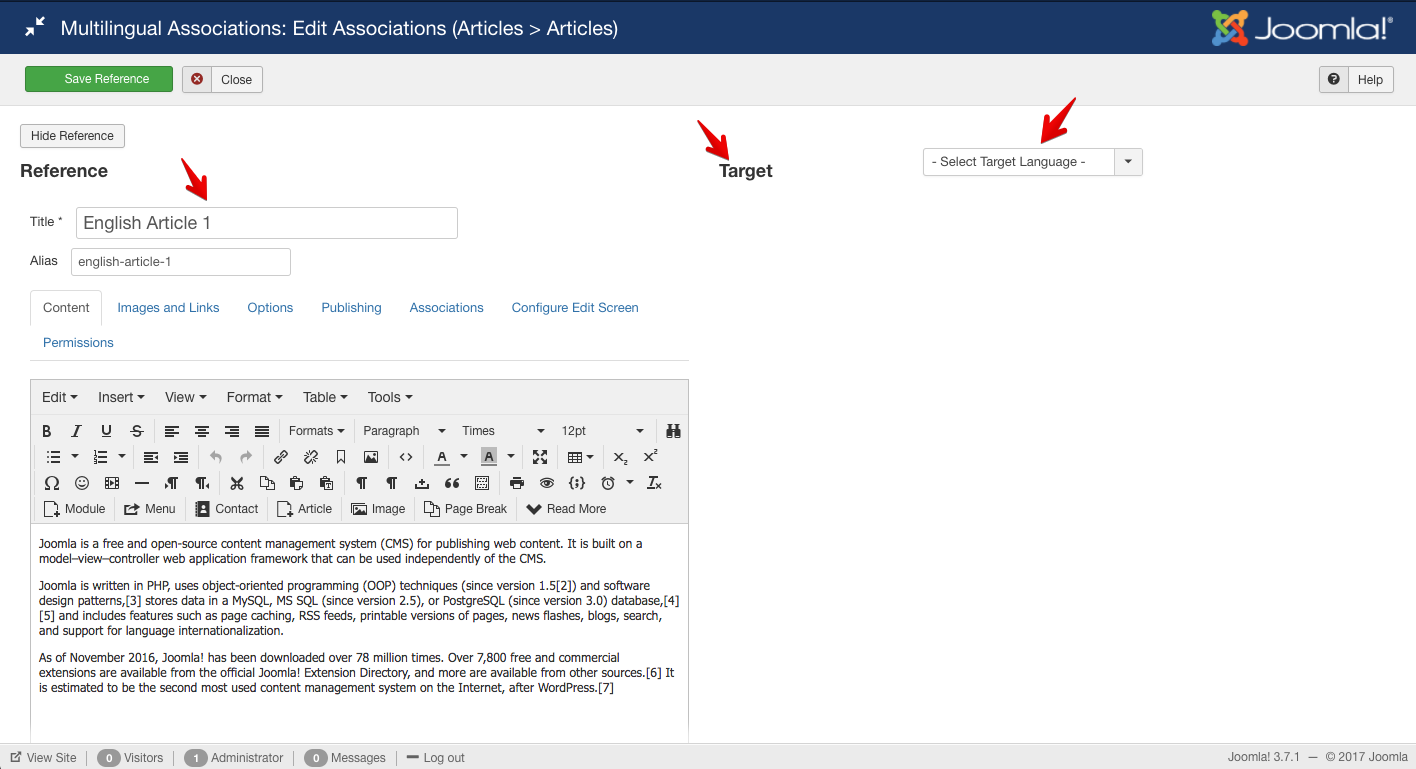
Task: Switch to the Publishing tab
Action: (351, 308)
